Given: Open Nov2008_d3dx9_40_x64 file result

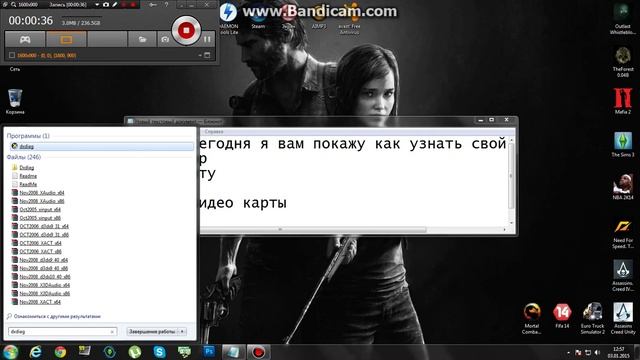Looking at the screenshot, I should tap(44, 260).
